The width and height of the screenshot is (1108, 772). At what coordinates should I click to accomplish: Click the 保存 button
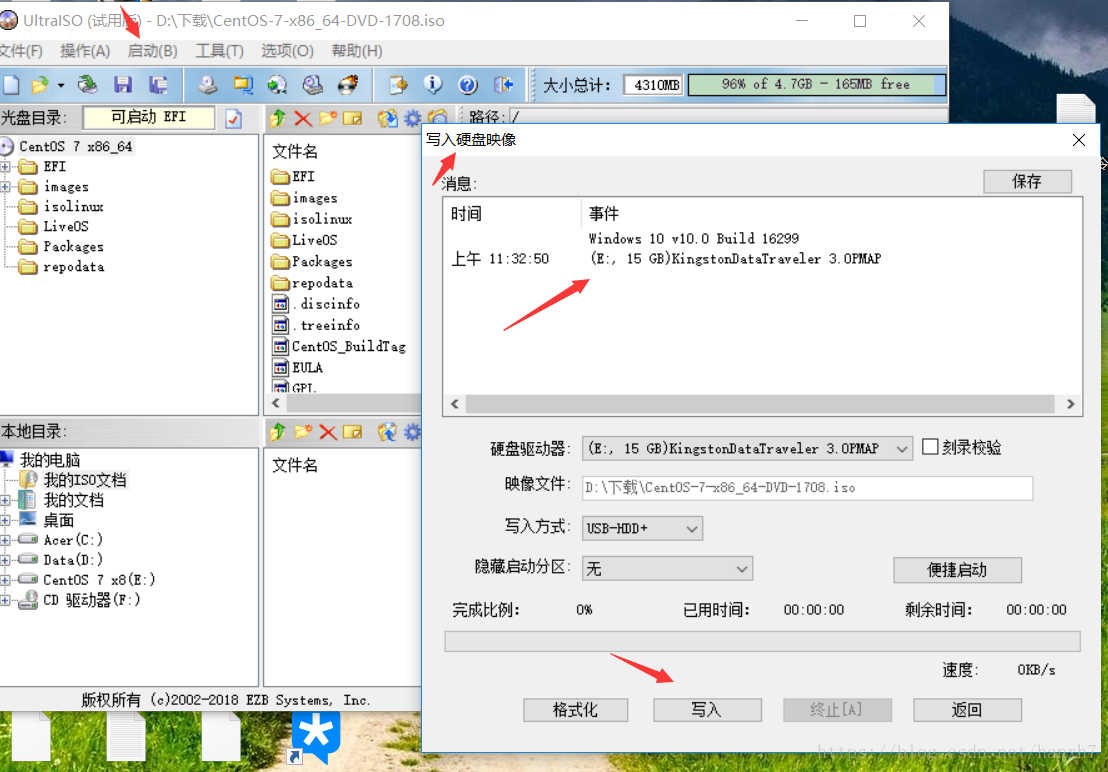pyautogui.click(x=1027, y=182)
